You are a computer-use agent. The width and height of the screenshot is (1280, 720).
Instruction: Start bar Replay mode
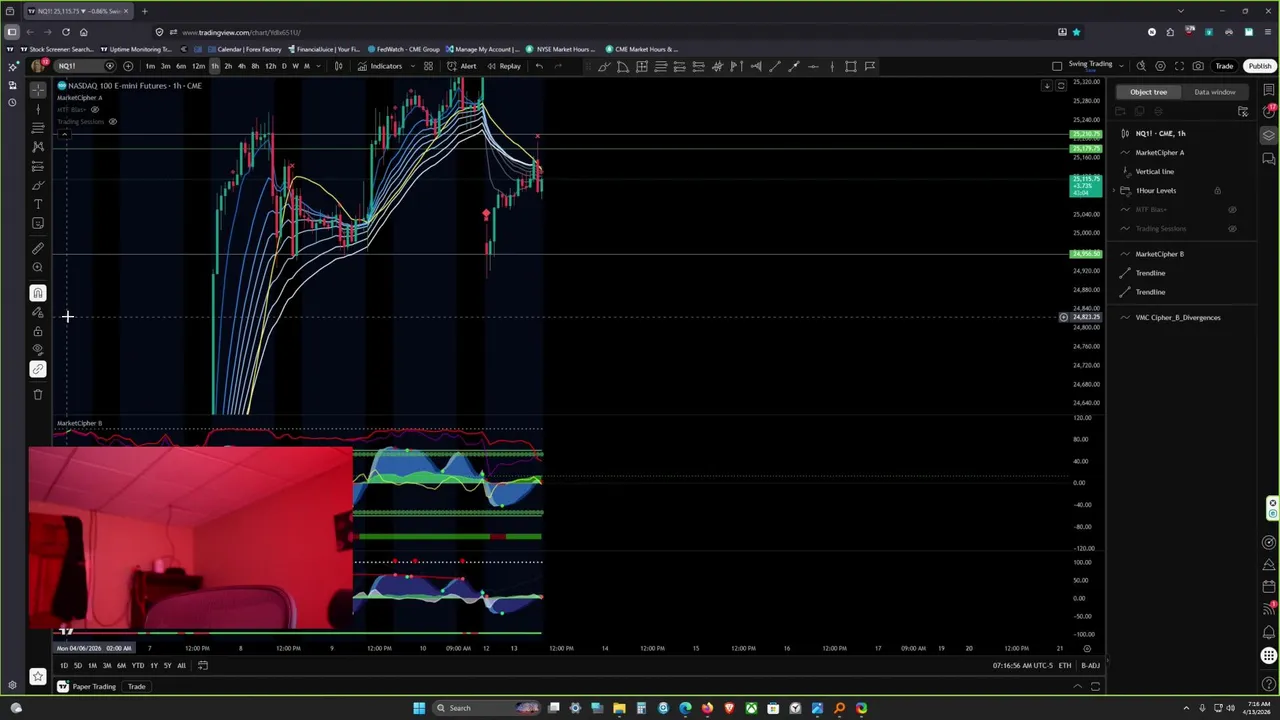(x=504, y=66)
